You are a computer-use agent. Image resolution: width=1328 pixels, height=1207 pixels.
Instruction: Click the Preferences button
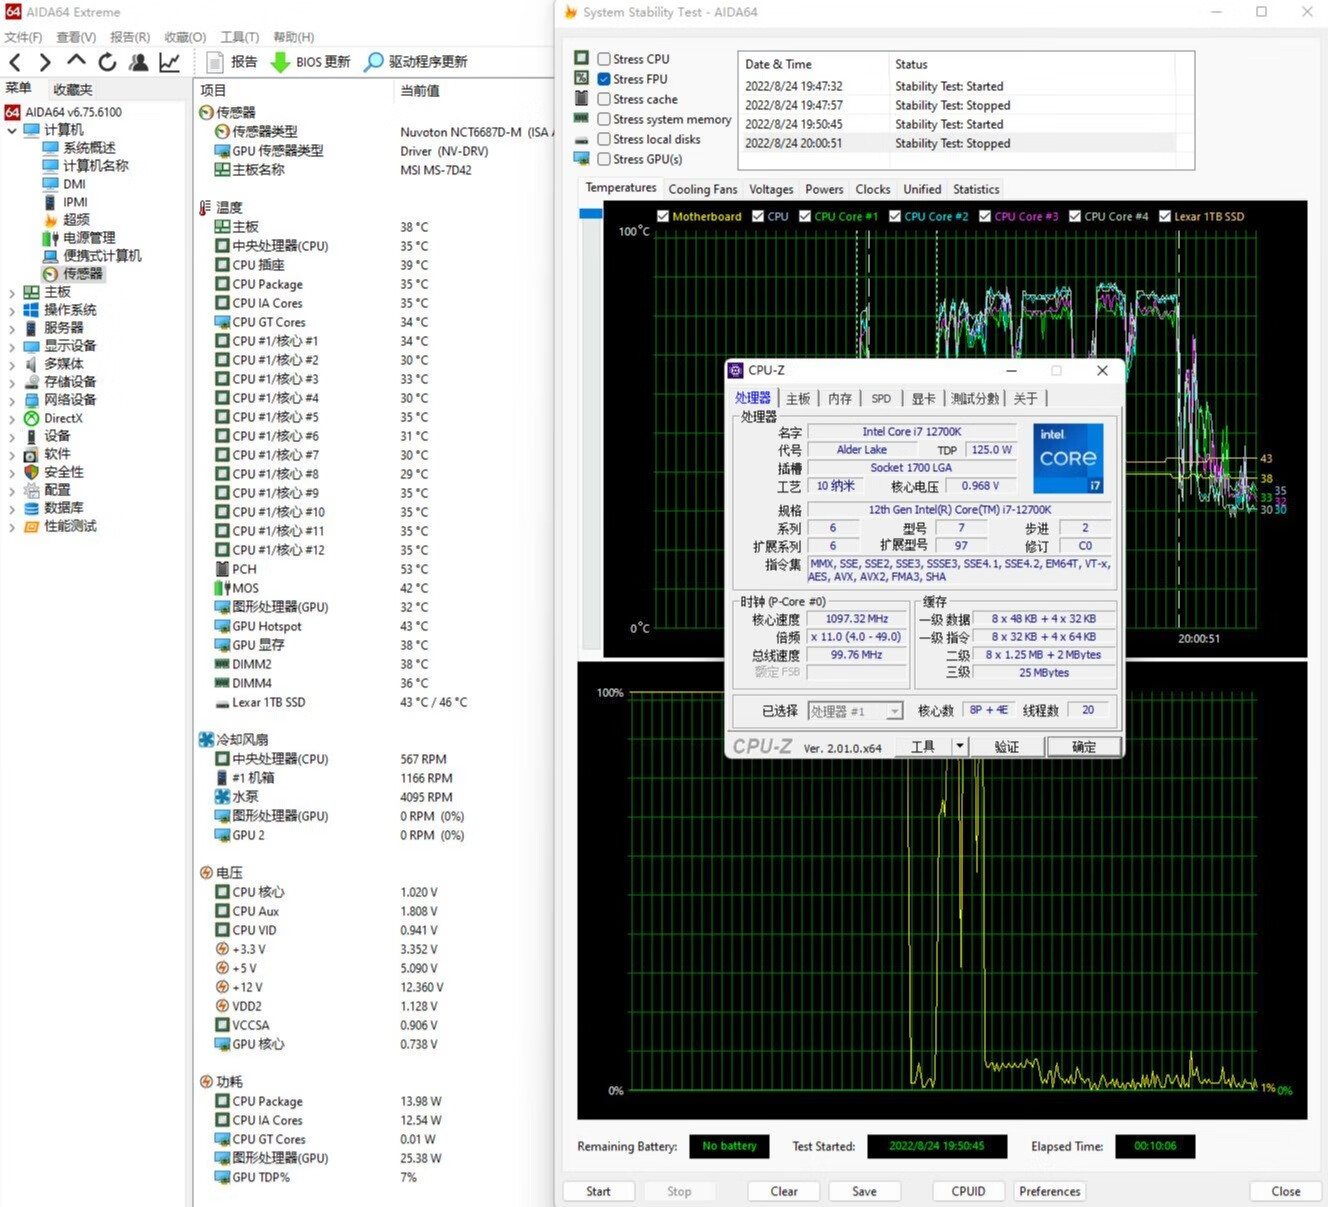1049,1191
